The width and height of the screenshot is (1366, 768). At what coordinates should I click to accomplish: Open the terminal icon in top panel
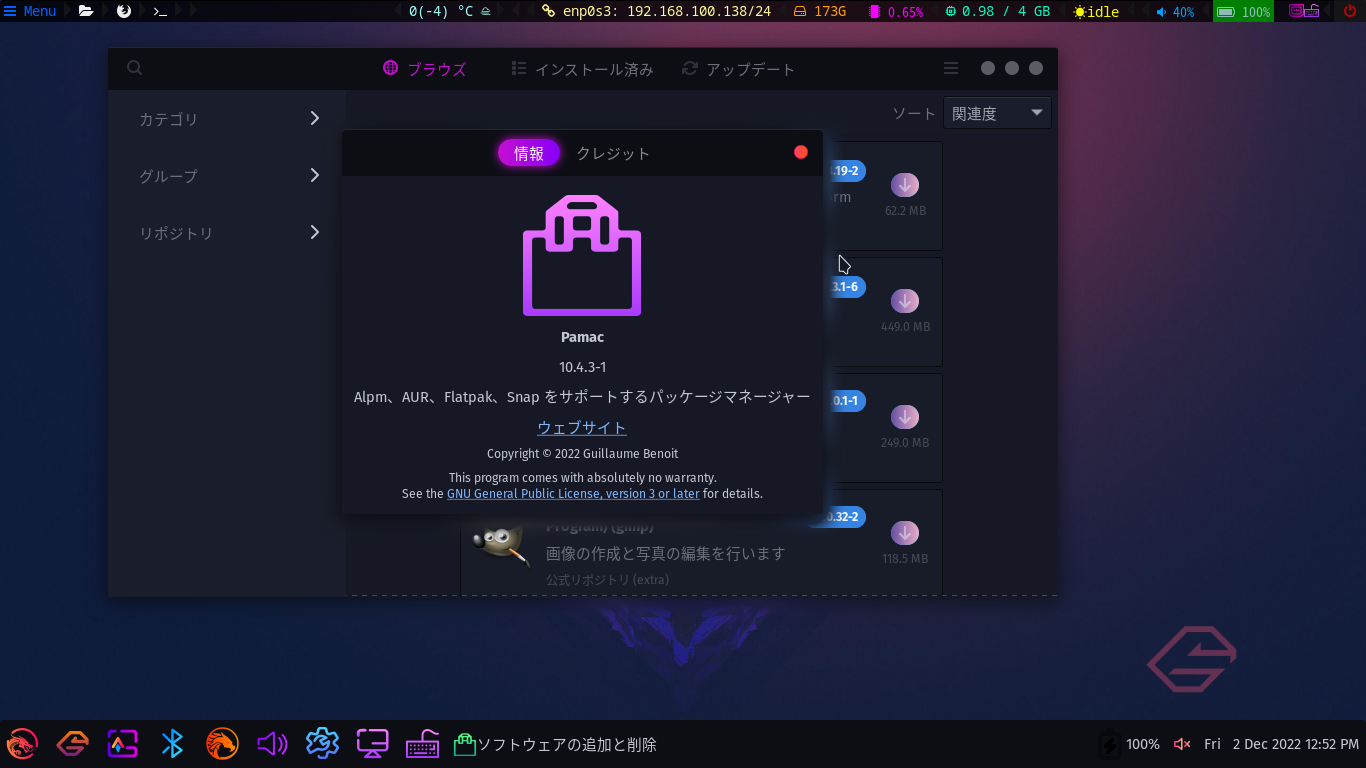click(x=159, y=11)
